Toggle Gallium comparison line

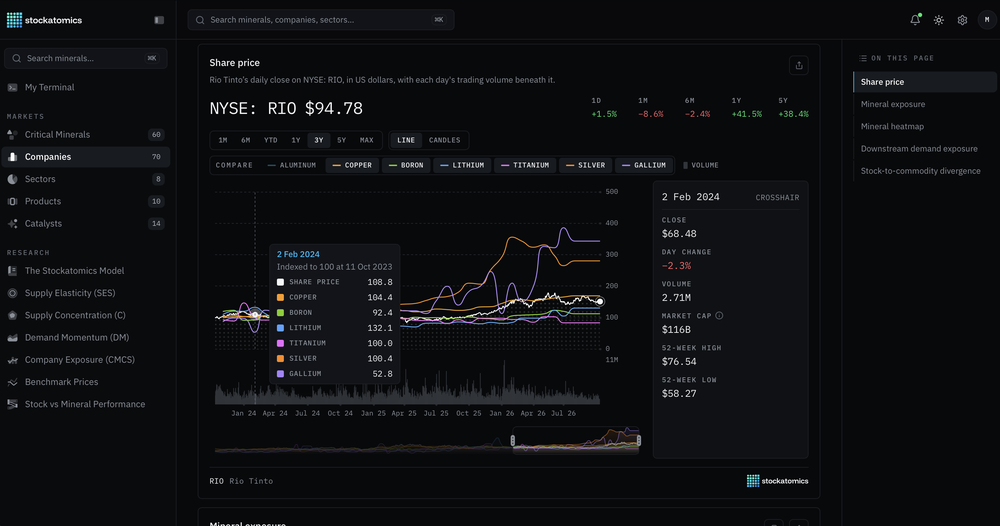pos(644,165)
